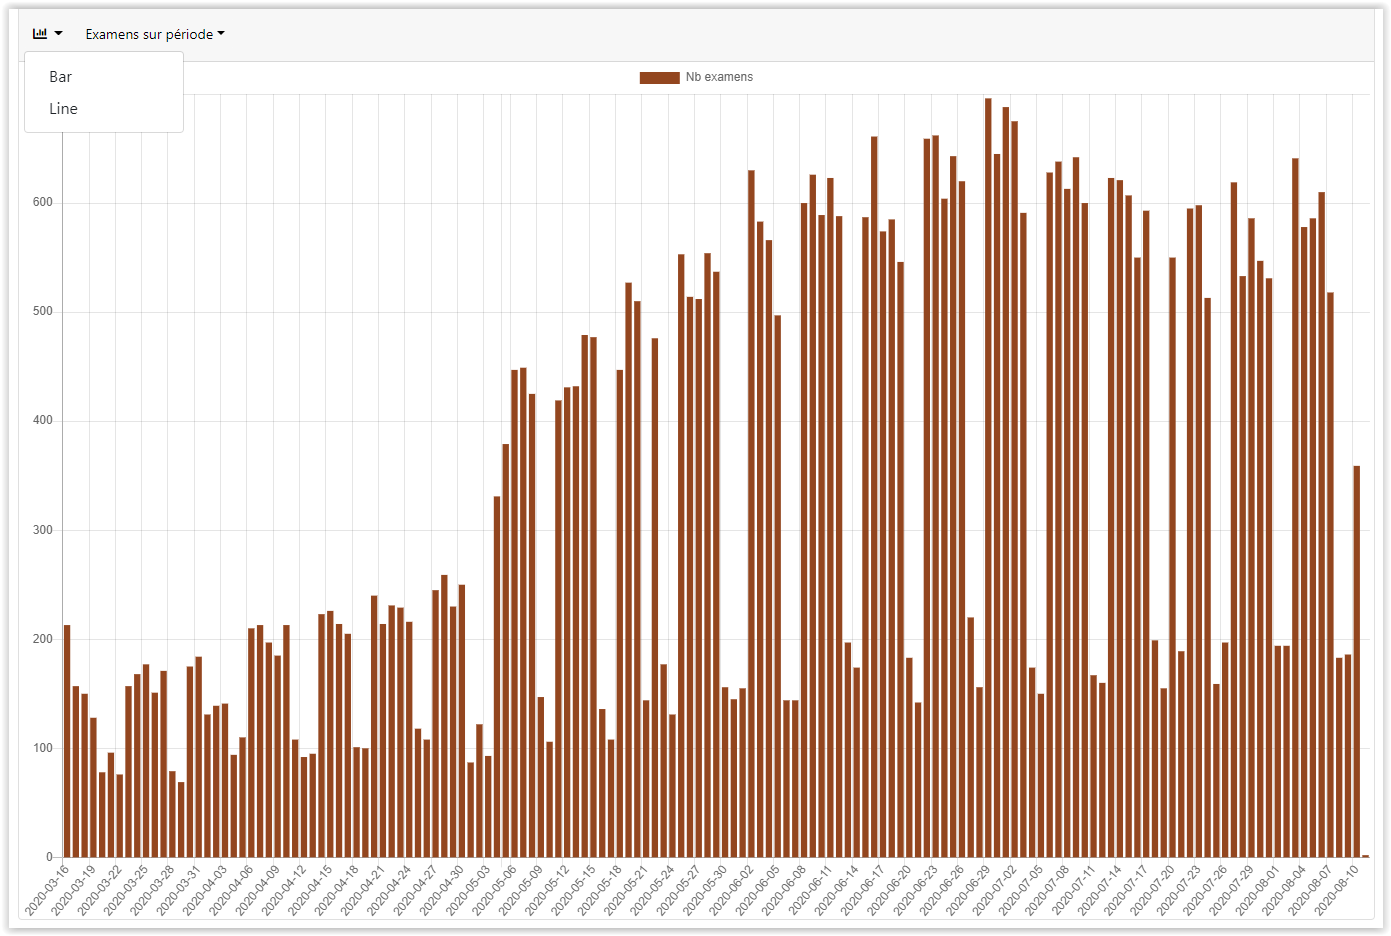Click the y-axis value 600
The width and height of the screenshot is (1391, 936).
[42, 203]
